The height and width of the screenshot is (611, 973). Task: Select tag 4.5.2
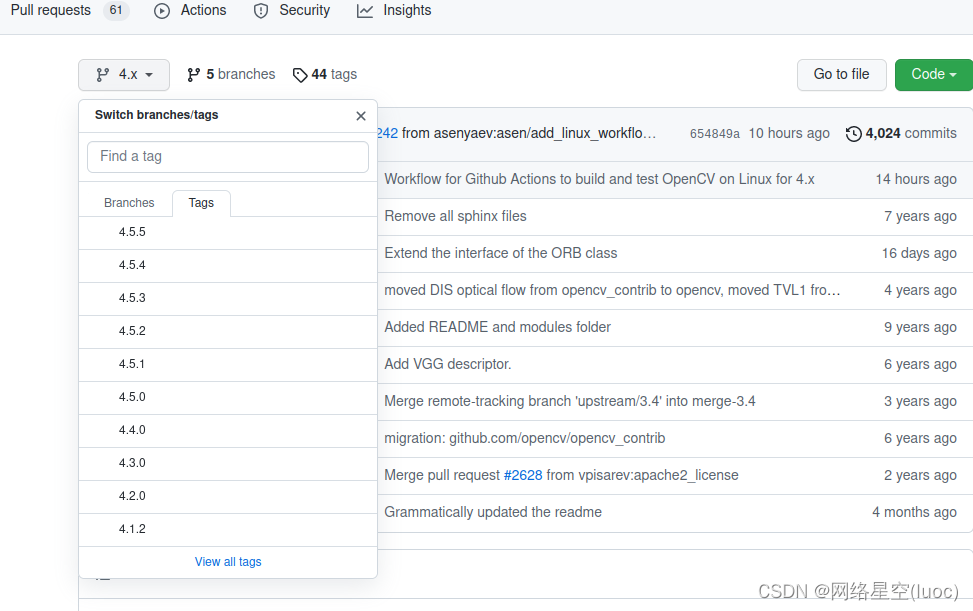coord(228,331)
